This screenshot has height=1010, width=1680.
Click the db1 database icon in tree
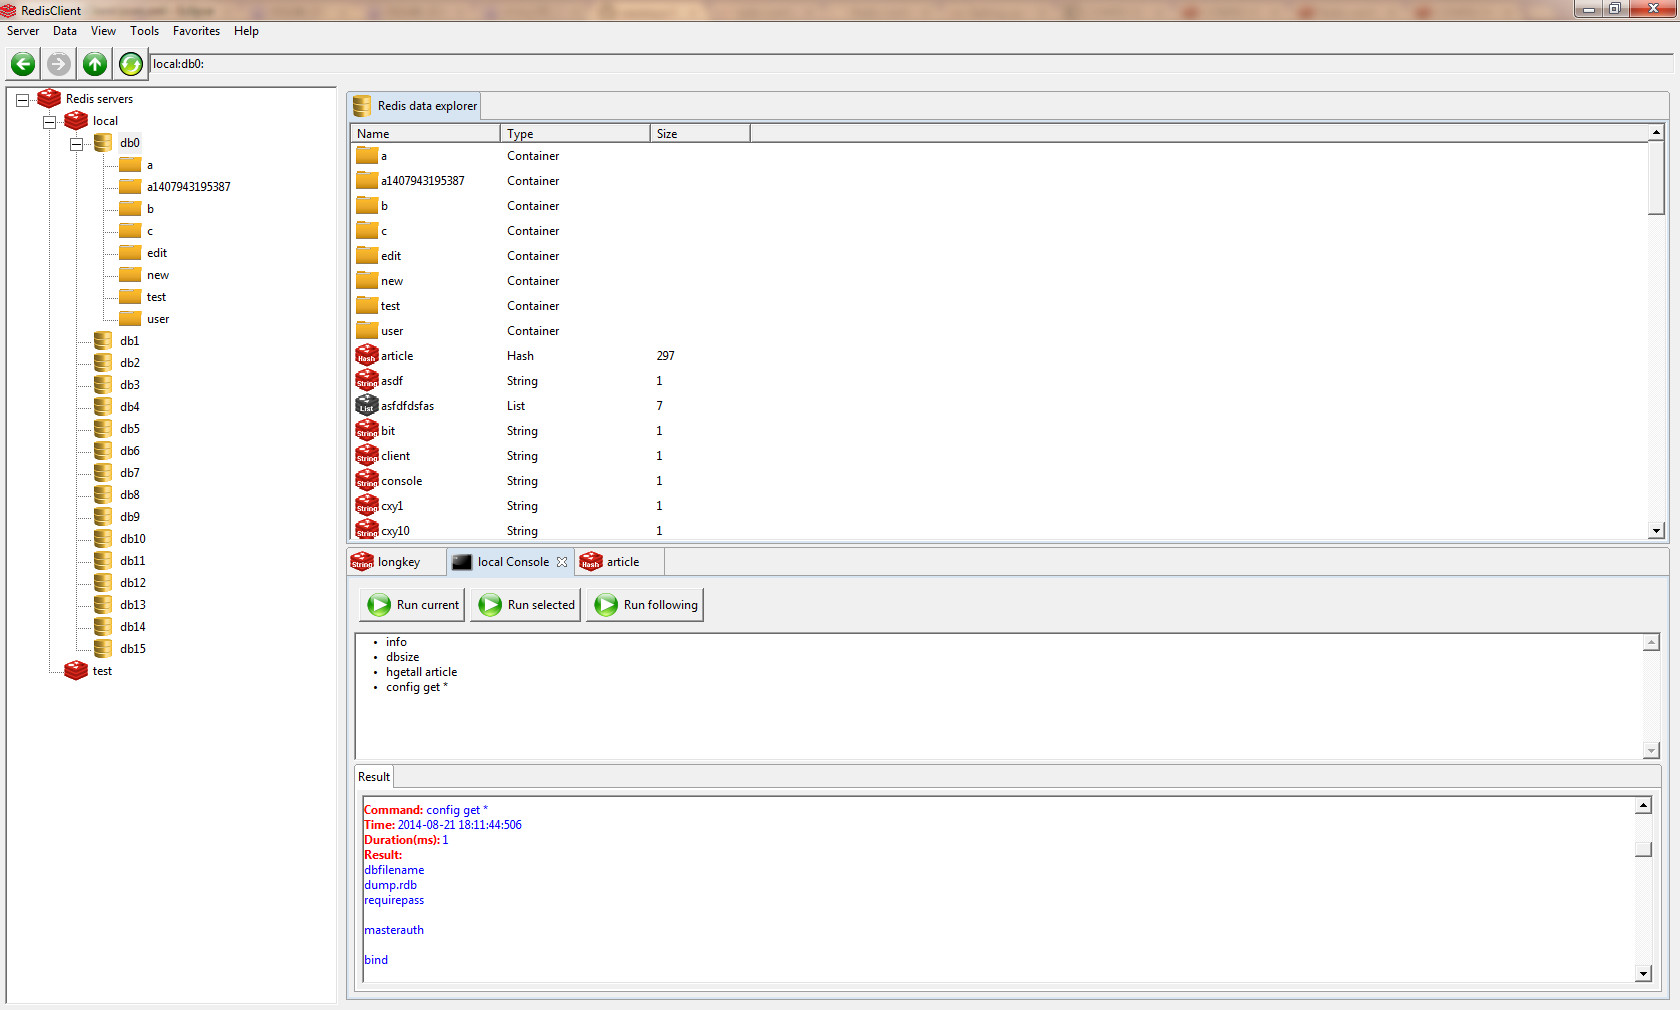point(103,340)
